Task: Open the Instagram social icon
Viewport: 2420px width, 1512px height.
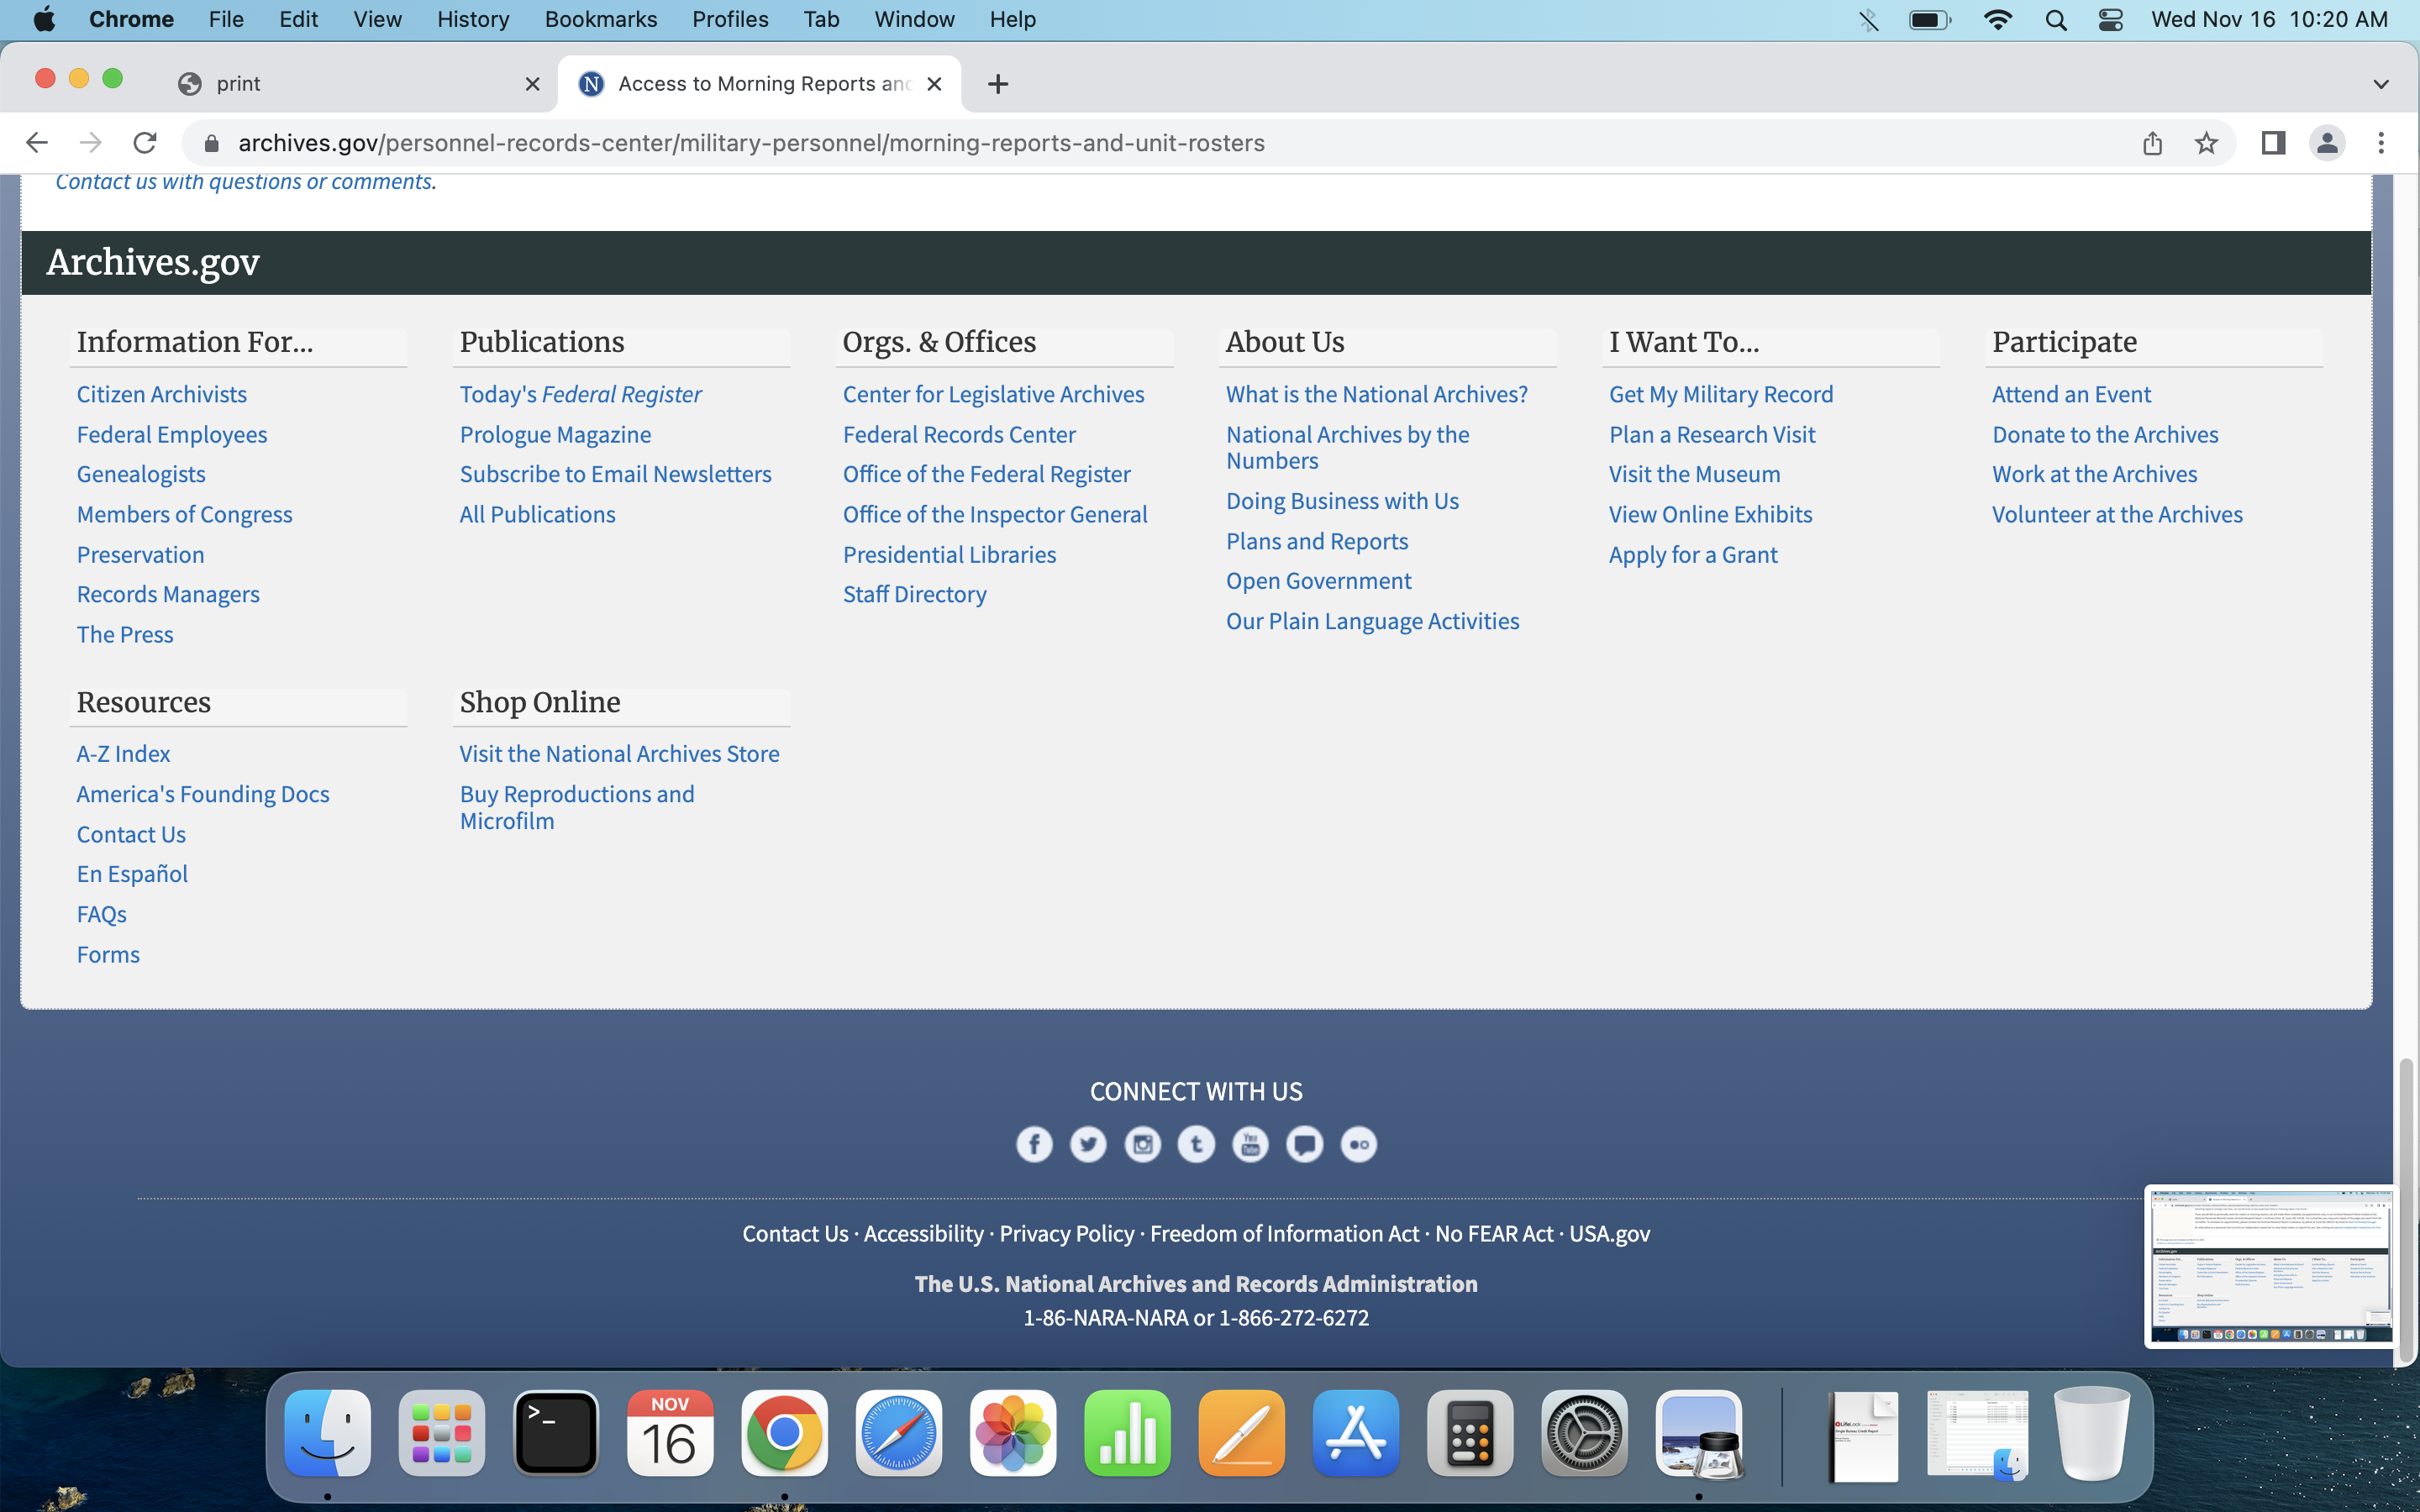Action: point(1142,1144)
